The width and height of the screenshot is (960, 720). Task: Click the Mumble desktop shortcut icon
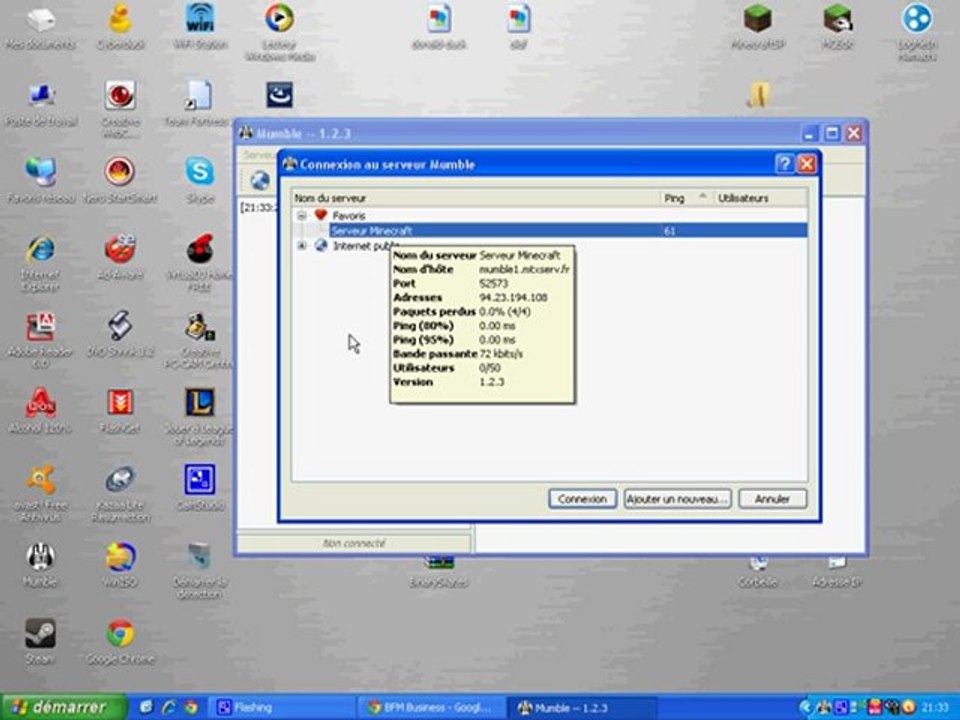click(40, 557)
